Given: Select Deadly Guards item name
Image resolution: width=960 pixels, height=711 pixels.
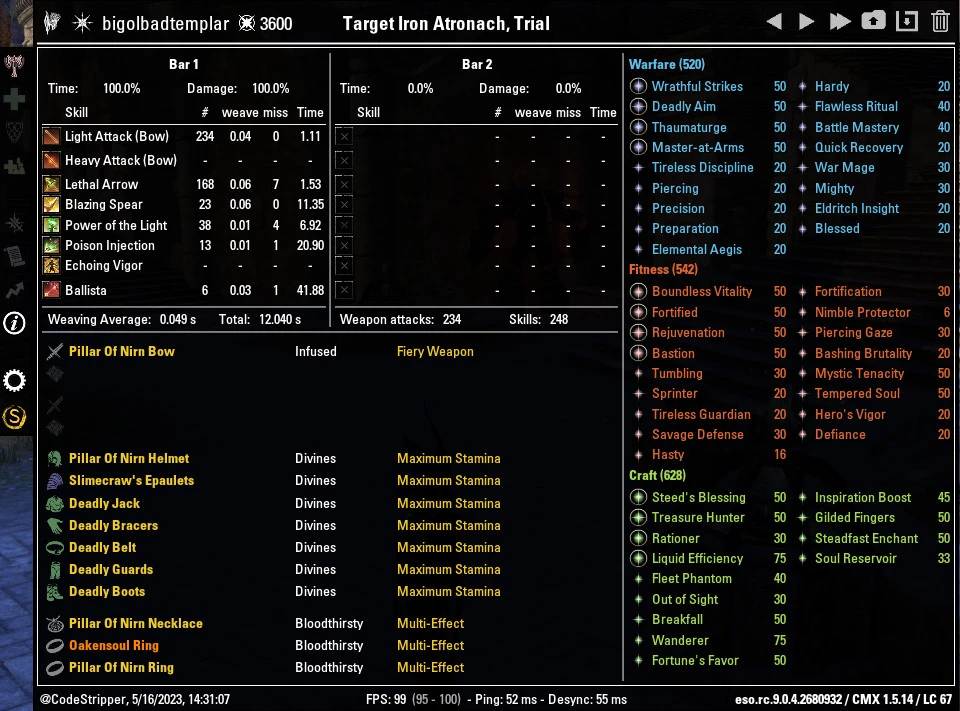Looking at the screenshot, I should tap(111, 570).
